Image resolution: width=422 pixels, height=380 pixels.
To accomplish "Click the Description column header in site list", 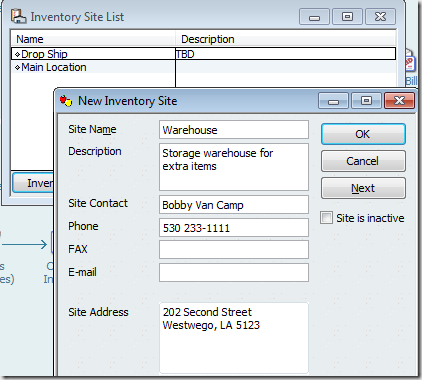I will click(286, 39).
